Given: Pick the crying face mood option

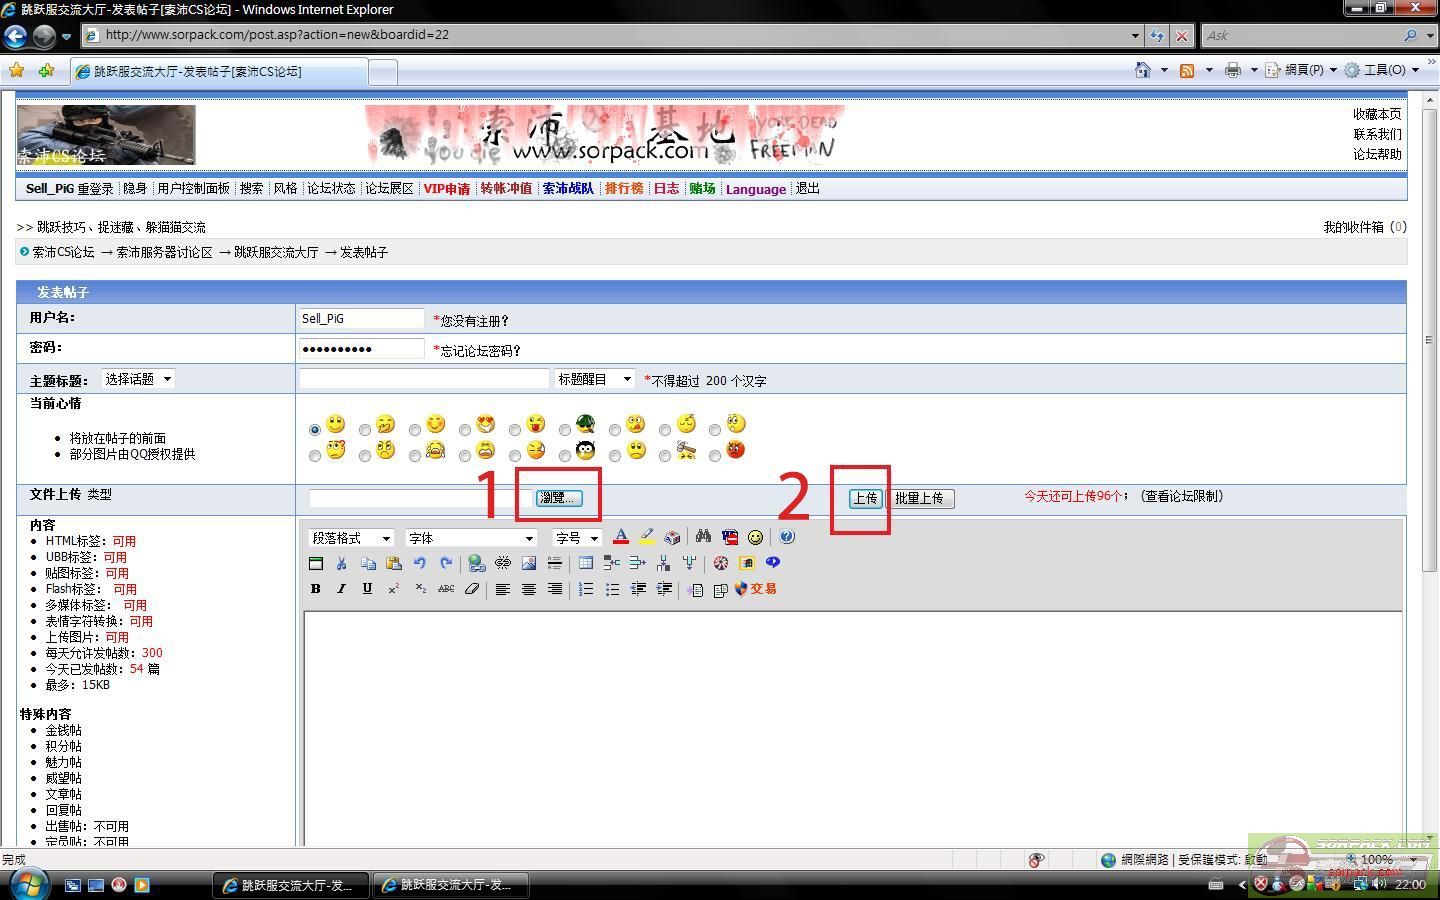Looking at the screenshot, I should pos(415,454).
